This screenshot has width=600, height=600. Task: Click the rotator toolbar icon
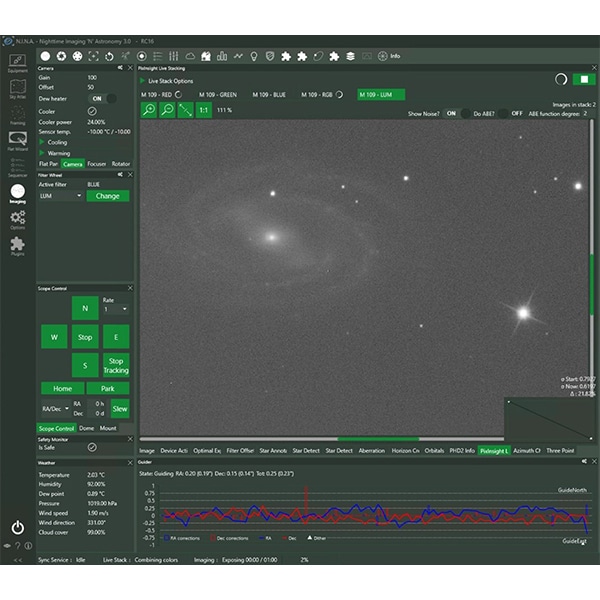109,57
